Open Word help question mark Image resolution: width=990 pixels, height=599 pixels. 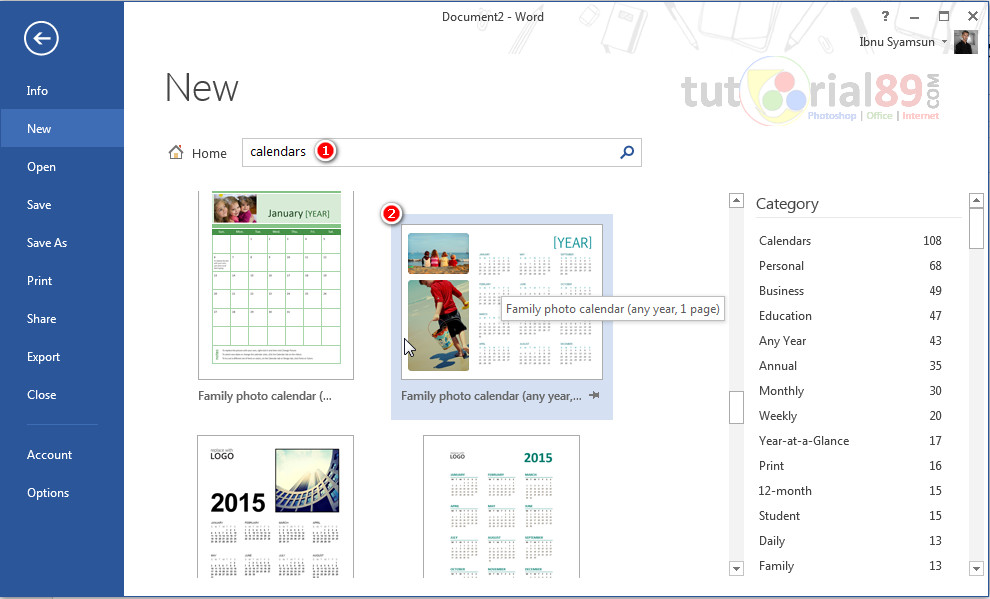coord(886,16)
